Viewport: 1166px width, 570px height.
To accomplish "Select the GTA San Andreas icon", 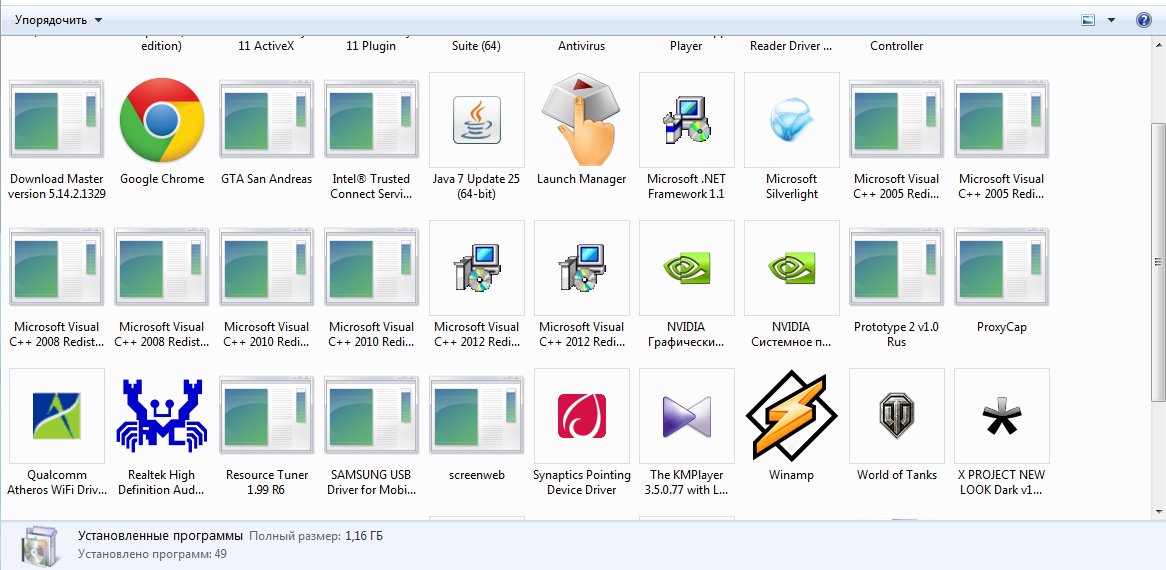I will 266,120.
